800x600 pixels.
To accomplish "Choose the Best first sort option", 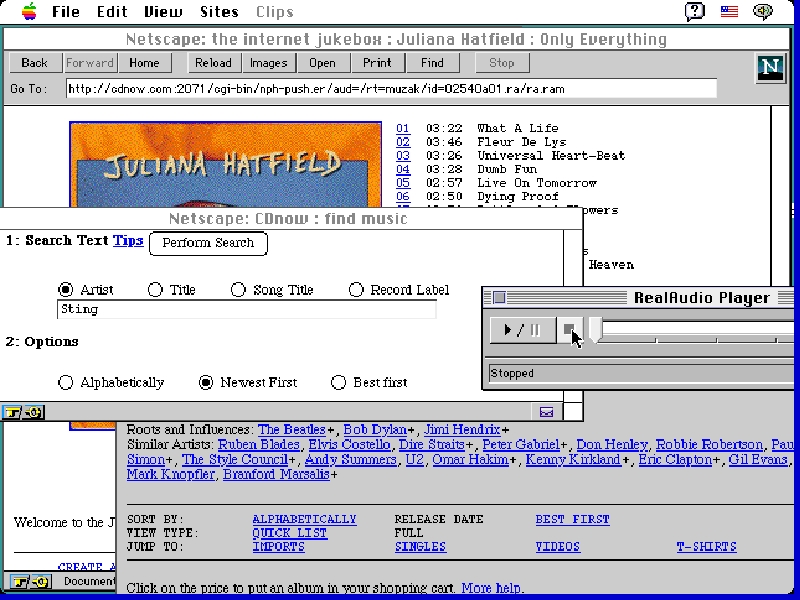I will (x=338, y=382).
